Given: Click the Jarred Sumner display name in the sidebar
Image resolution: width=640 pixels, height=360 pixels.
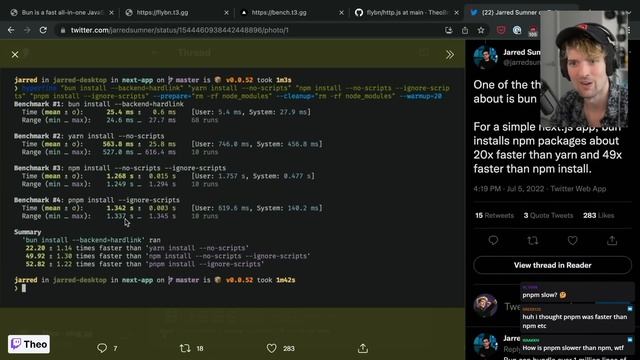Looking at the screenshot, I should pos(522,52).
